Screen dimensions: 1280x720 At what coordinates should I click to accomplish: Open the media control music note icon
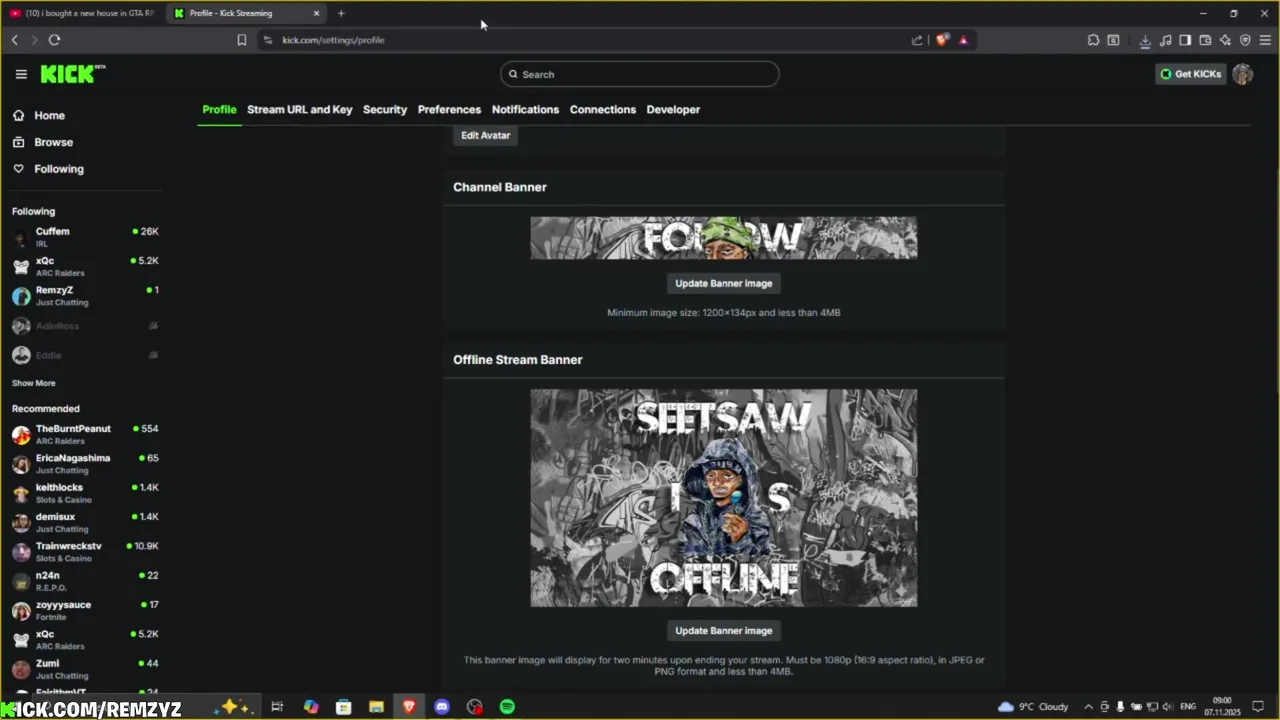1165,40
